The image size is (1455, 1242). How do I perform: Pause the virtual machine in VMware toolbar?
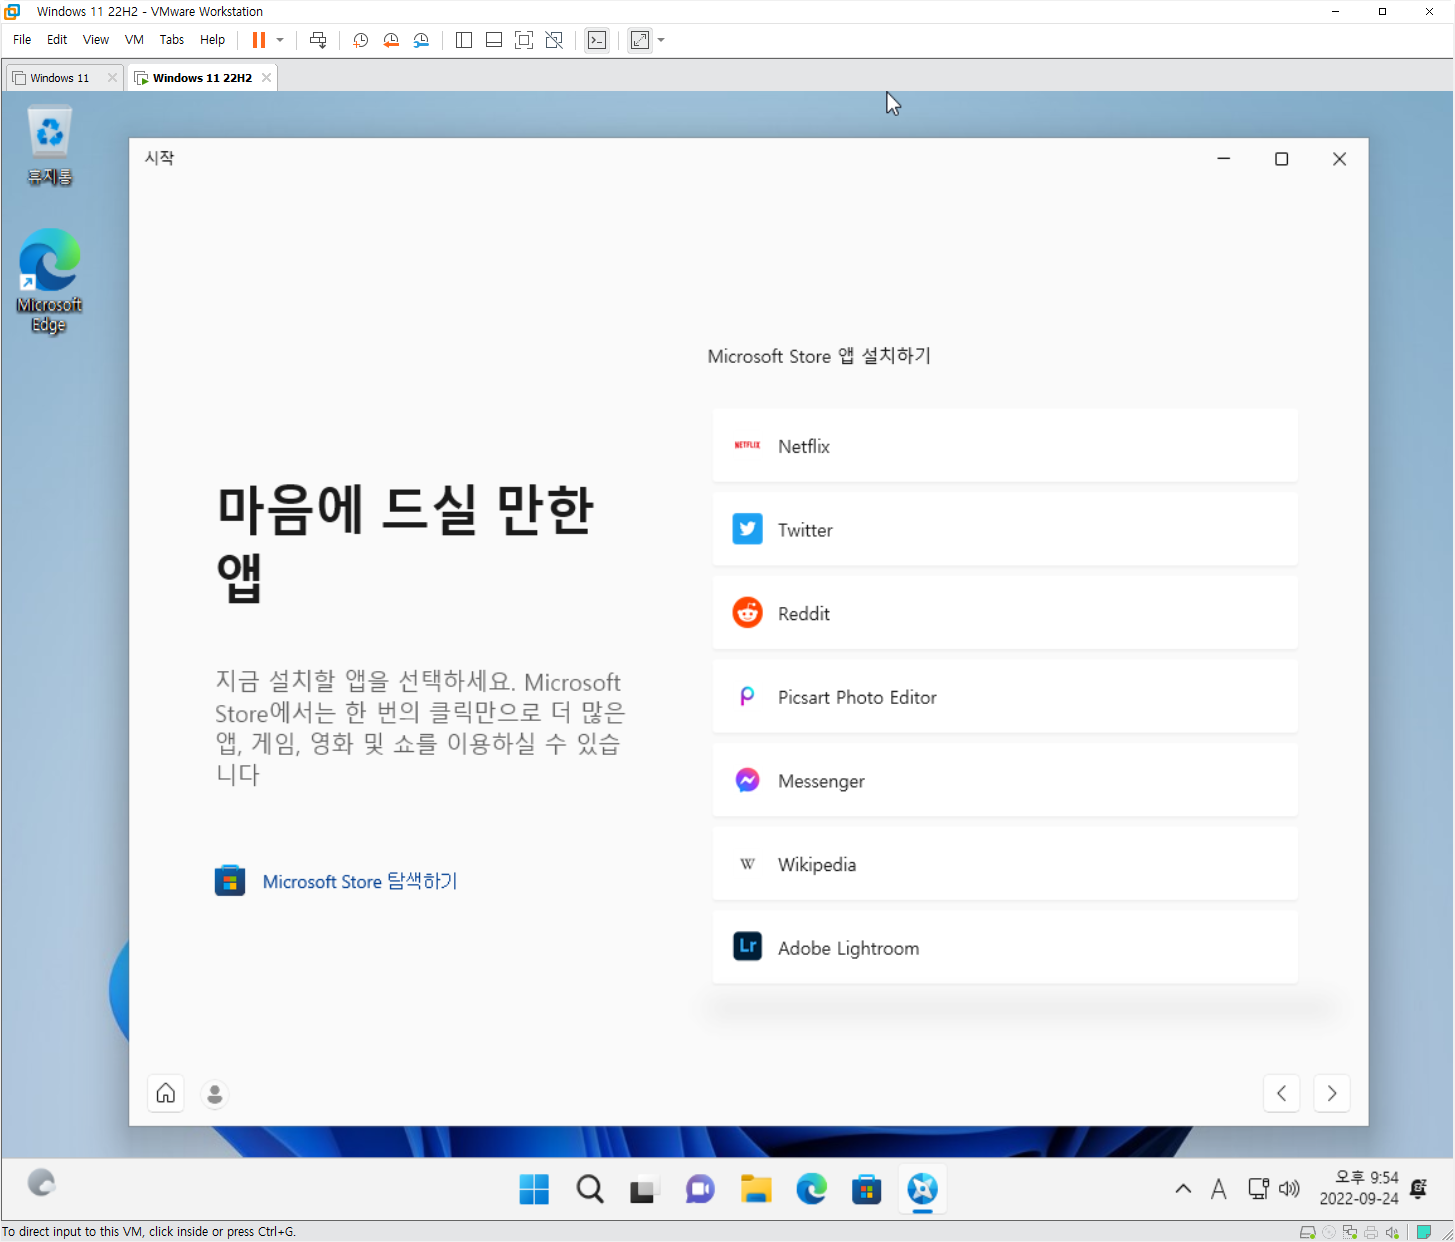[x=259, y=40]
